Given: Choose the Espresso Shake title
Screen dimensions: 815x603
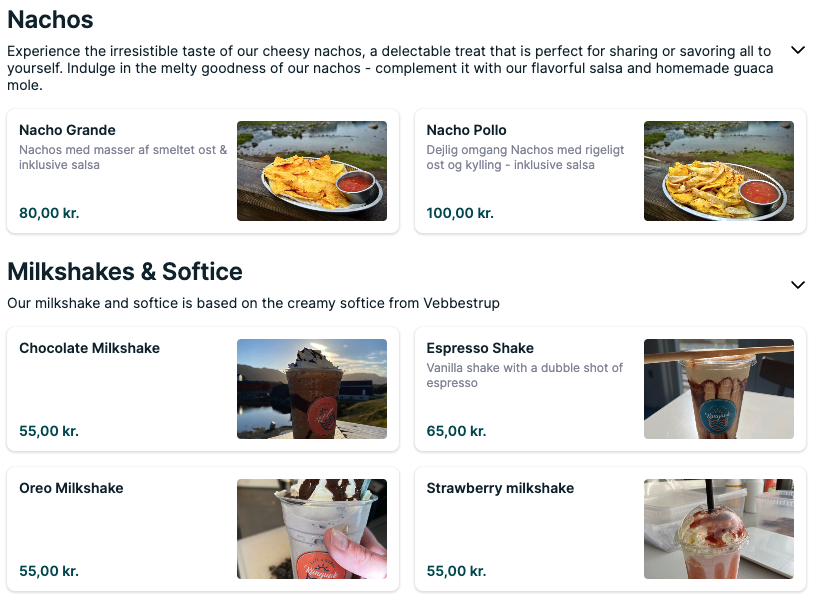Looking at the screenshot, I should coord(480,348).
